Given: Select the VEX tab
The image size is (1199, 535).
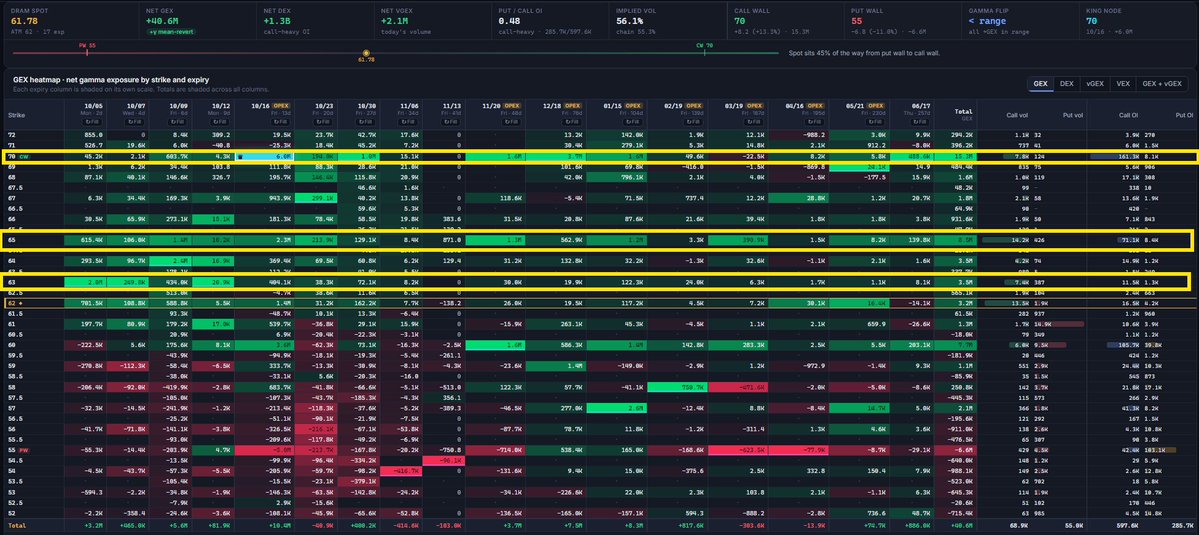Looking at the screenshot, I should point(1123,84).
